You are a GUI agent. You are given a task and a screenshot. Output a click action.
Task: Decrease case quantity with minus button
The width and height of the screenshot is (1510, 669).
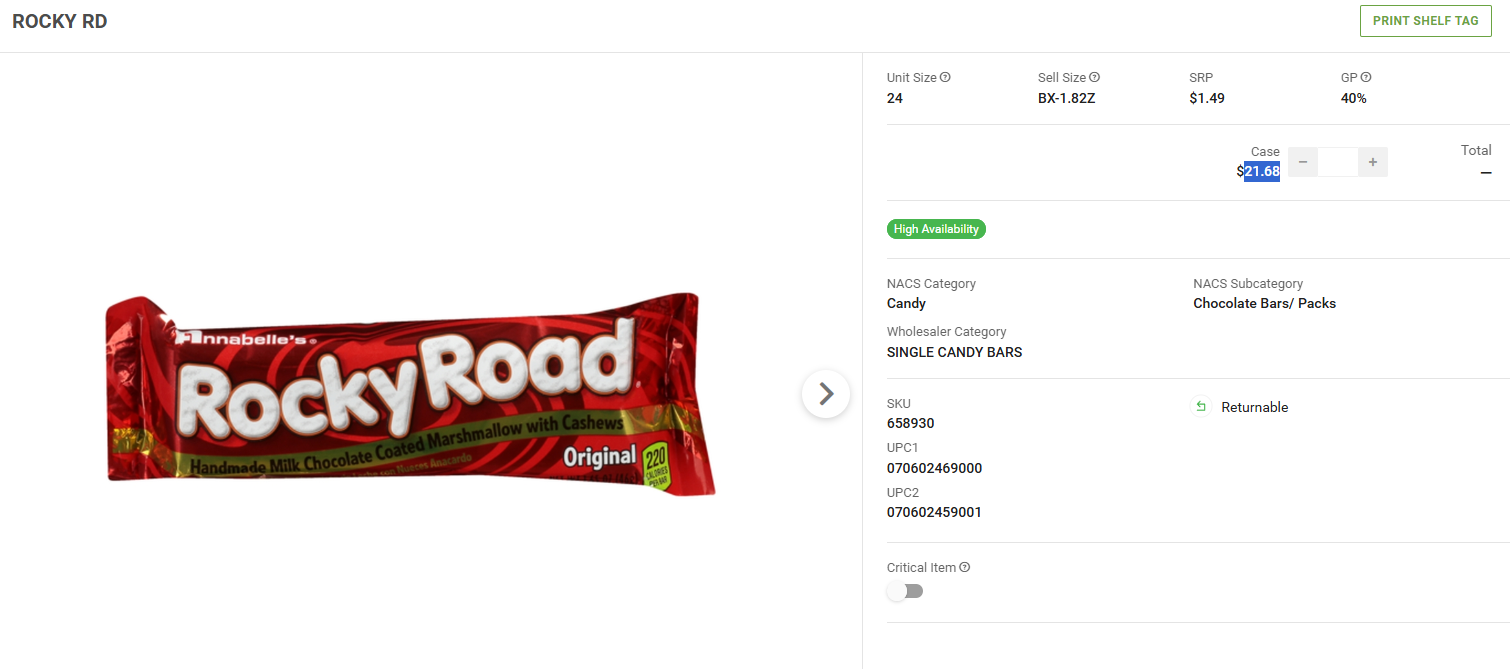click(1302, 162)
